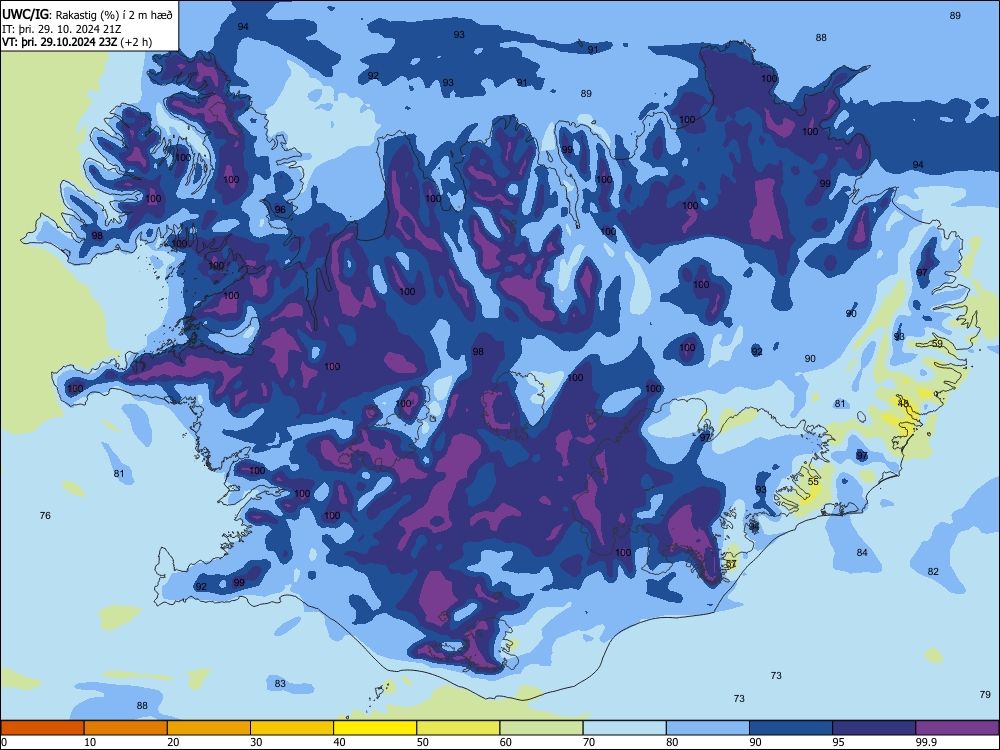
Task: Click the humidity value 82 off the southeast coast
Action: pyautogui.click(x=933, y=571)
